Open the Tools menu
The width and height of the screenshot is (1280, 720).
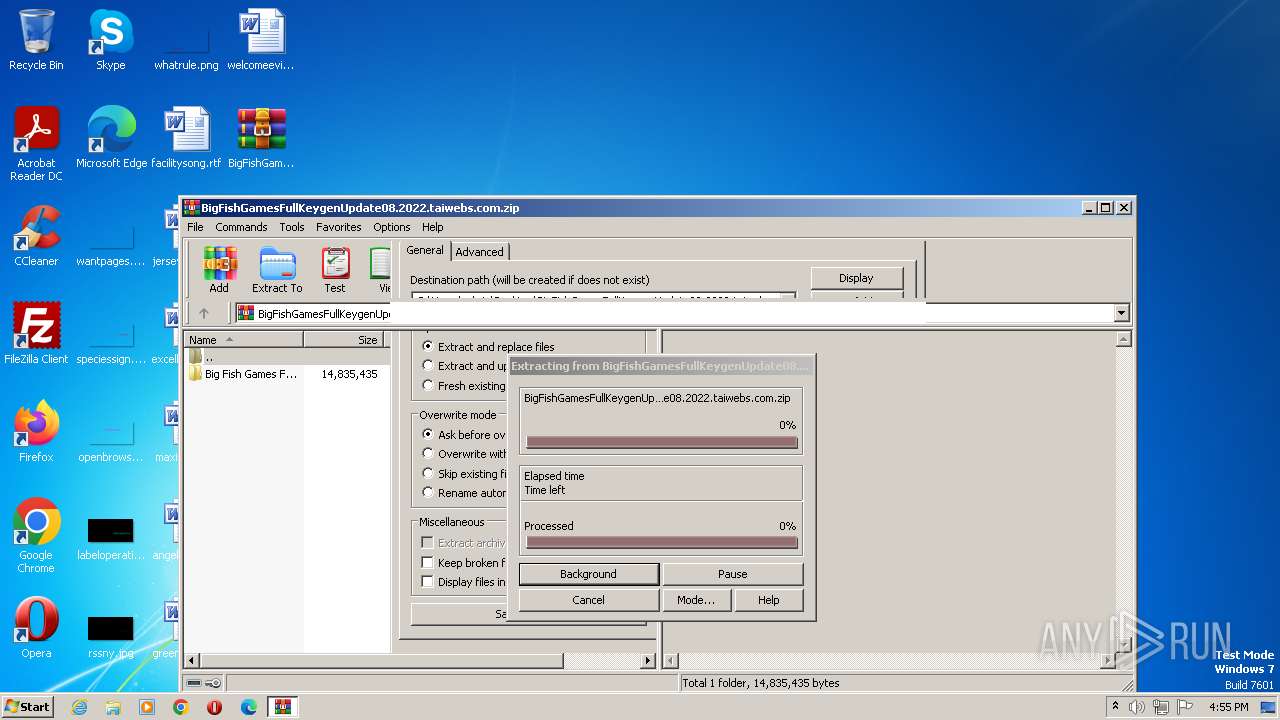tap(292, 227)
